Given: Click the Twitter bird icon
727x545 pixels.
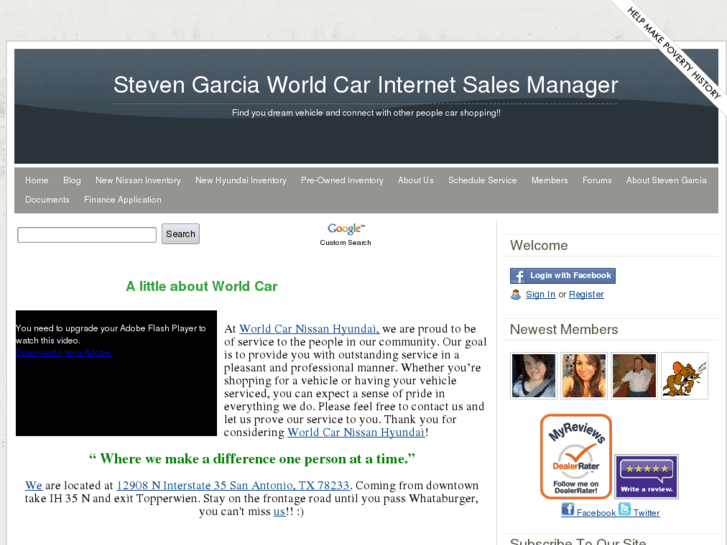Looking at the screenshot, I should 624,509.
